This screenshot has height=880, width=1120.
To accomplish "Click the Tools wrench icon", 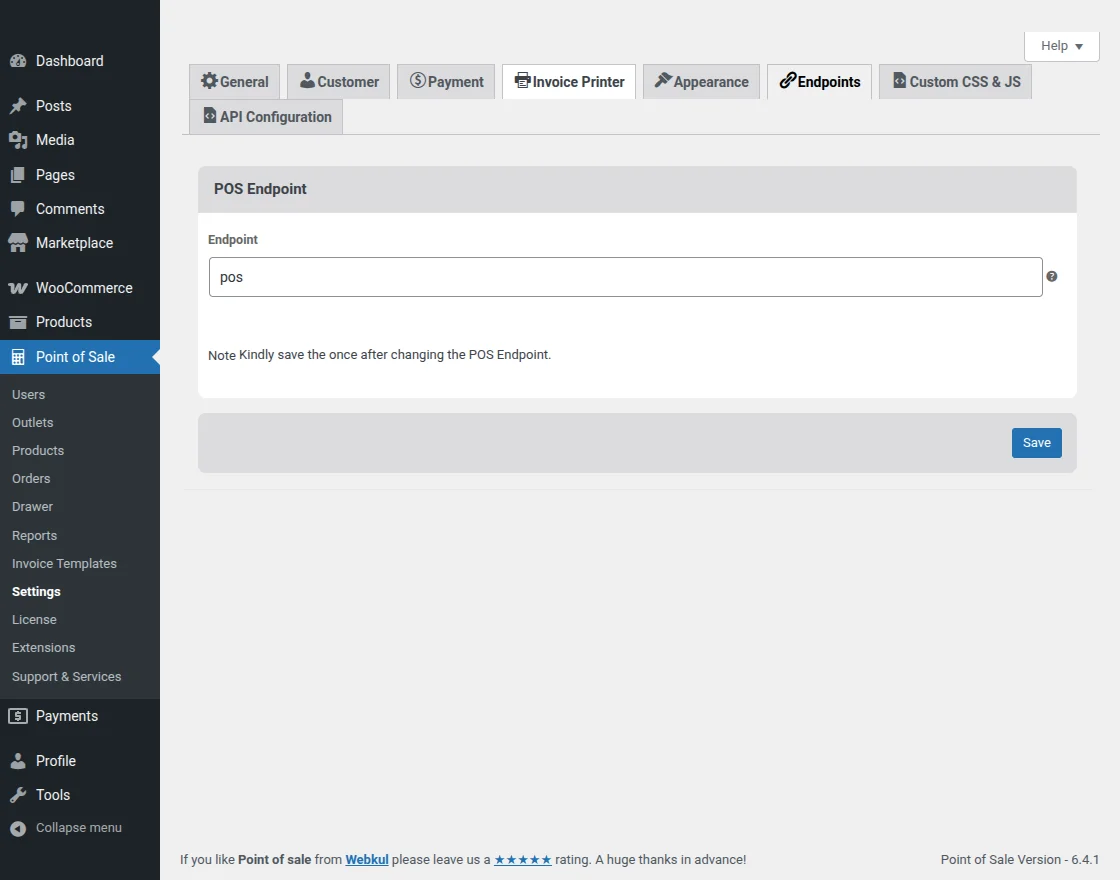I will [17, 795].
